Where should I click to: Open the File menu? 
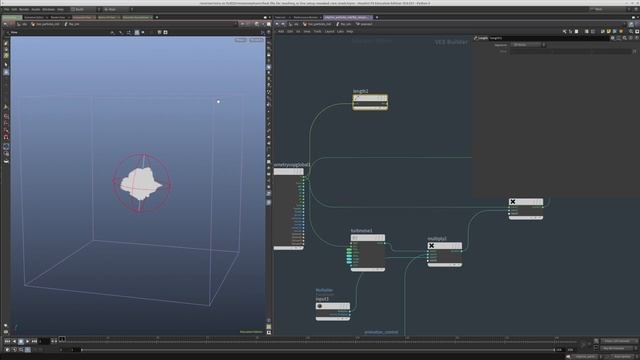pos(6,9)
